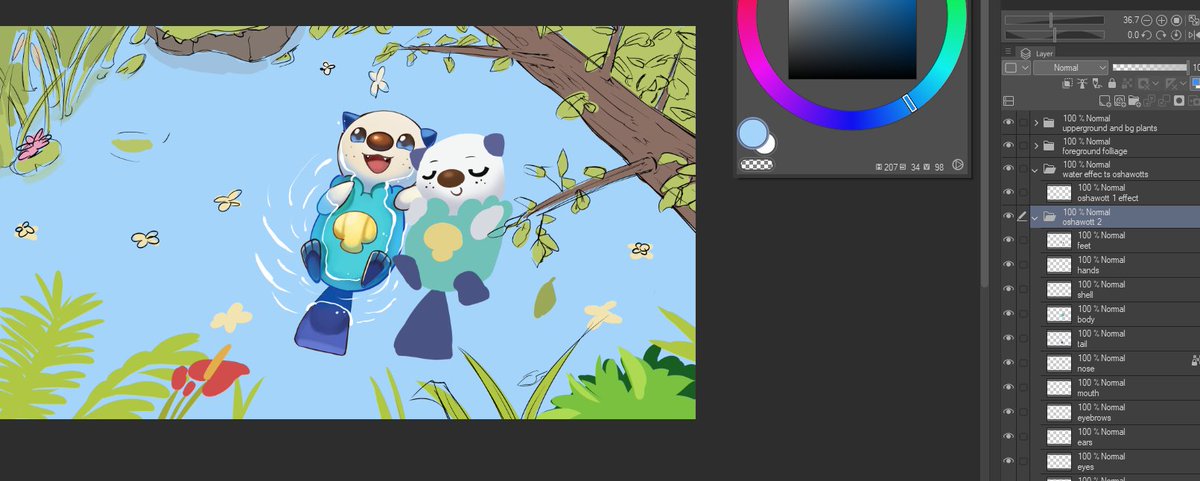Click the eyes layer thumbnail
Viewport: 1200px width, 481px height.
point(1059,461)
